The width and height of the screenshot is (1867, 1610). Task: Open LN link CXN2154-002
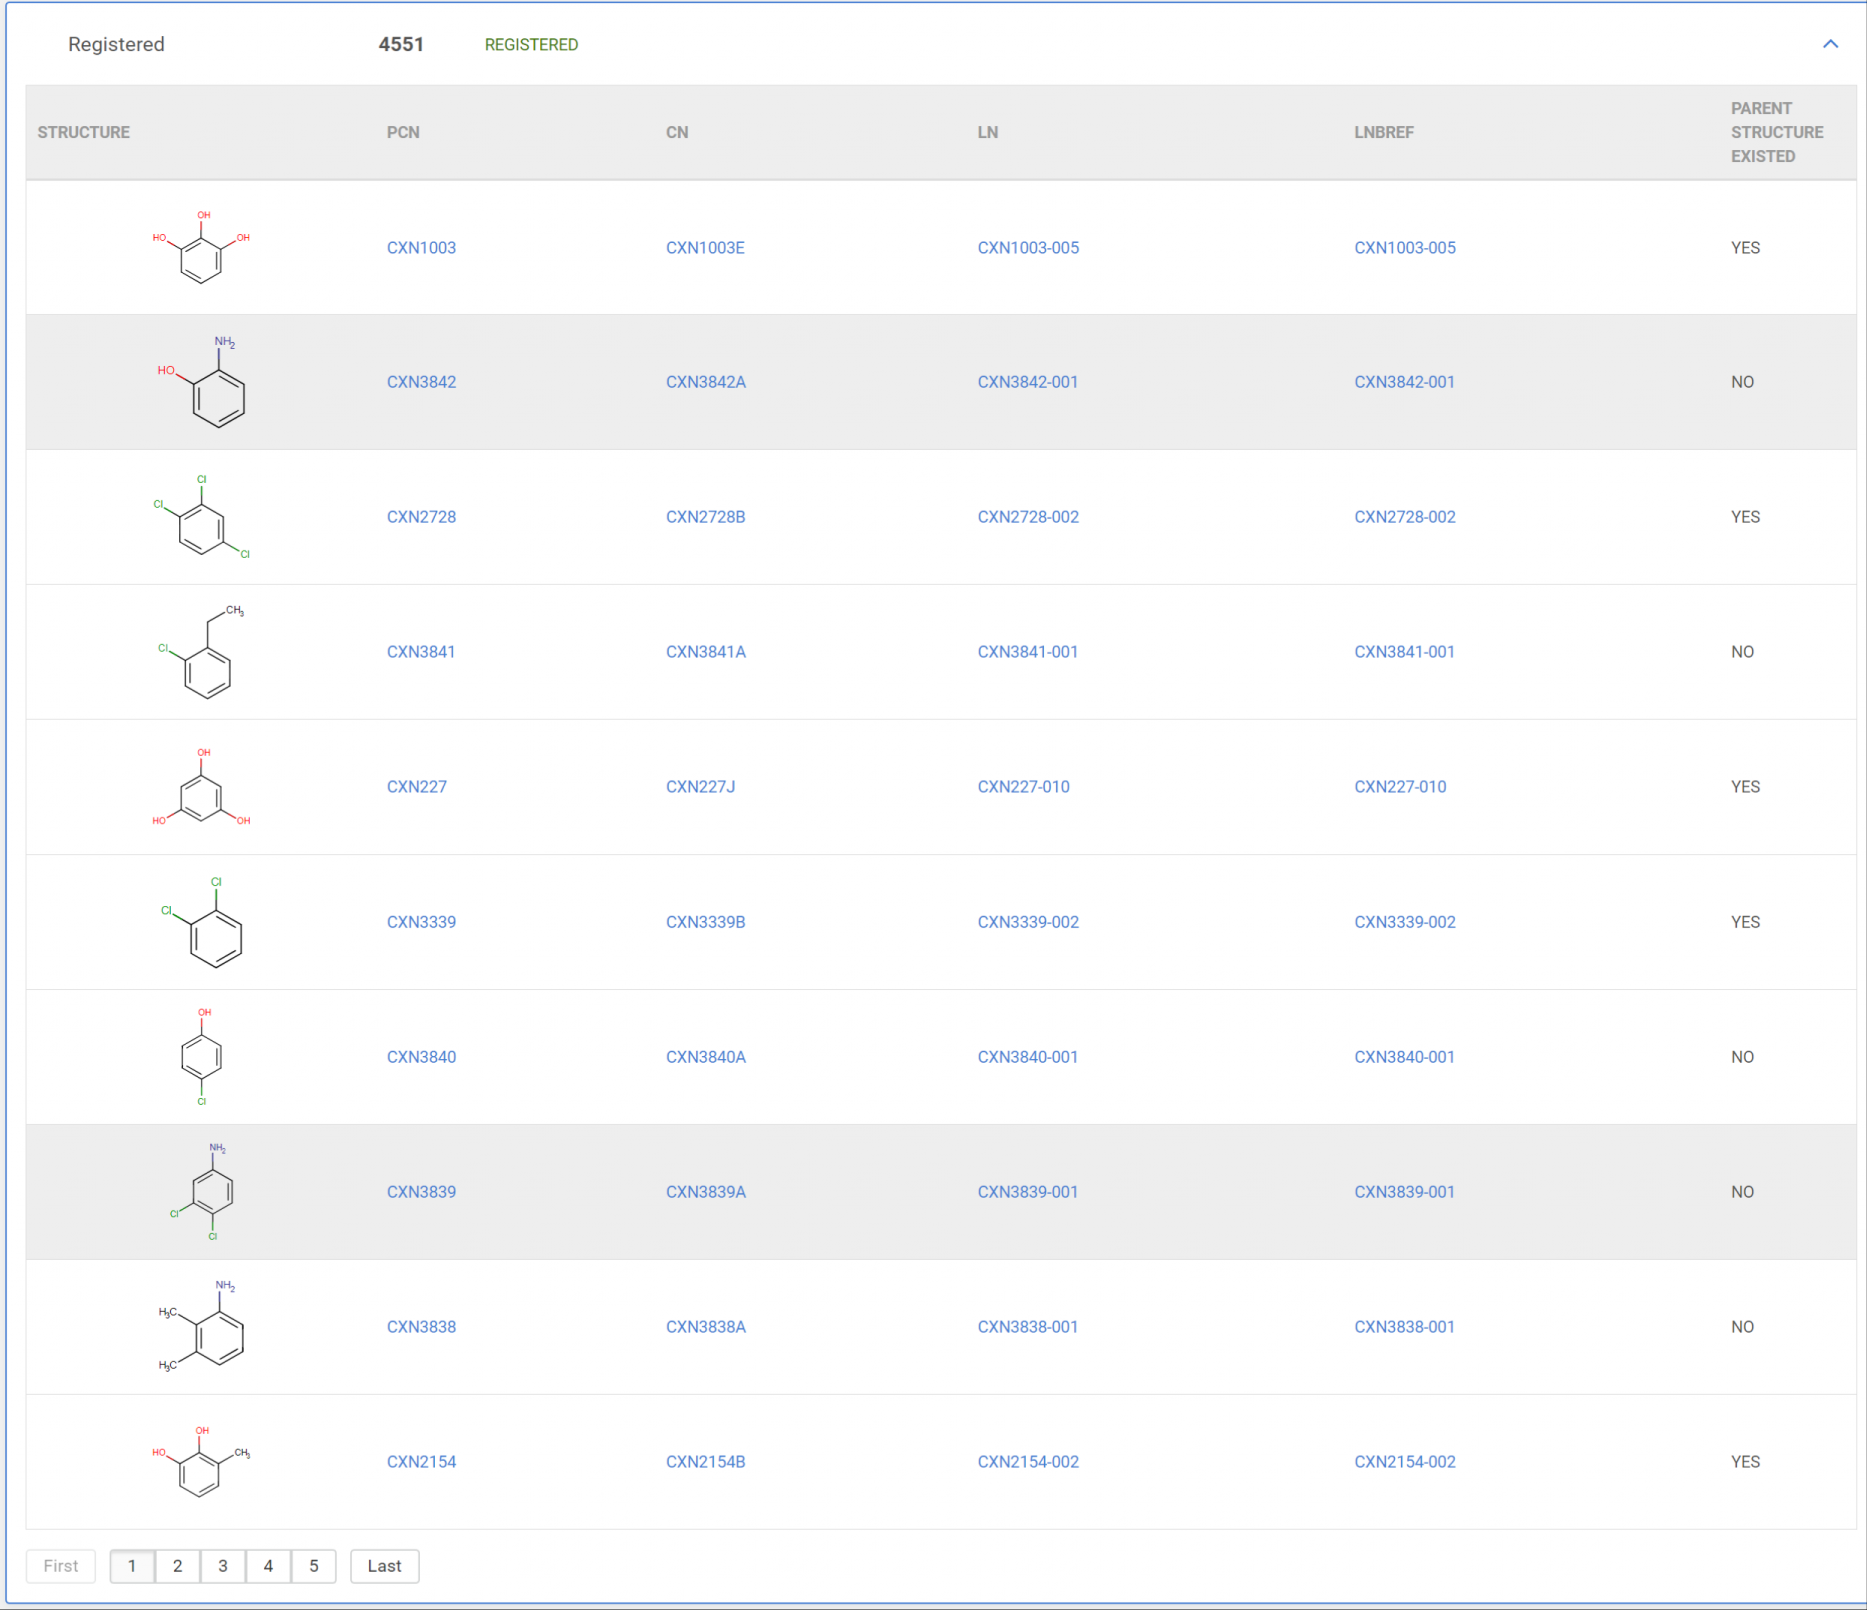point(1027,1462)
